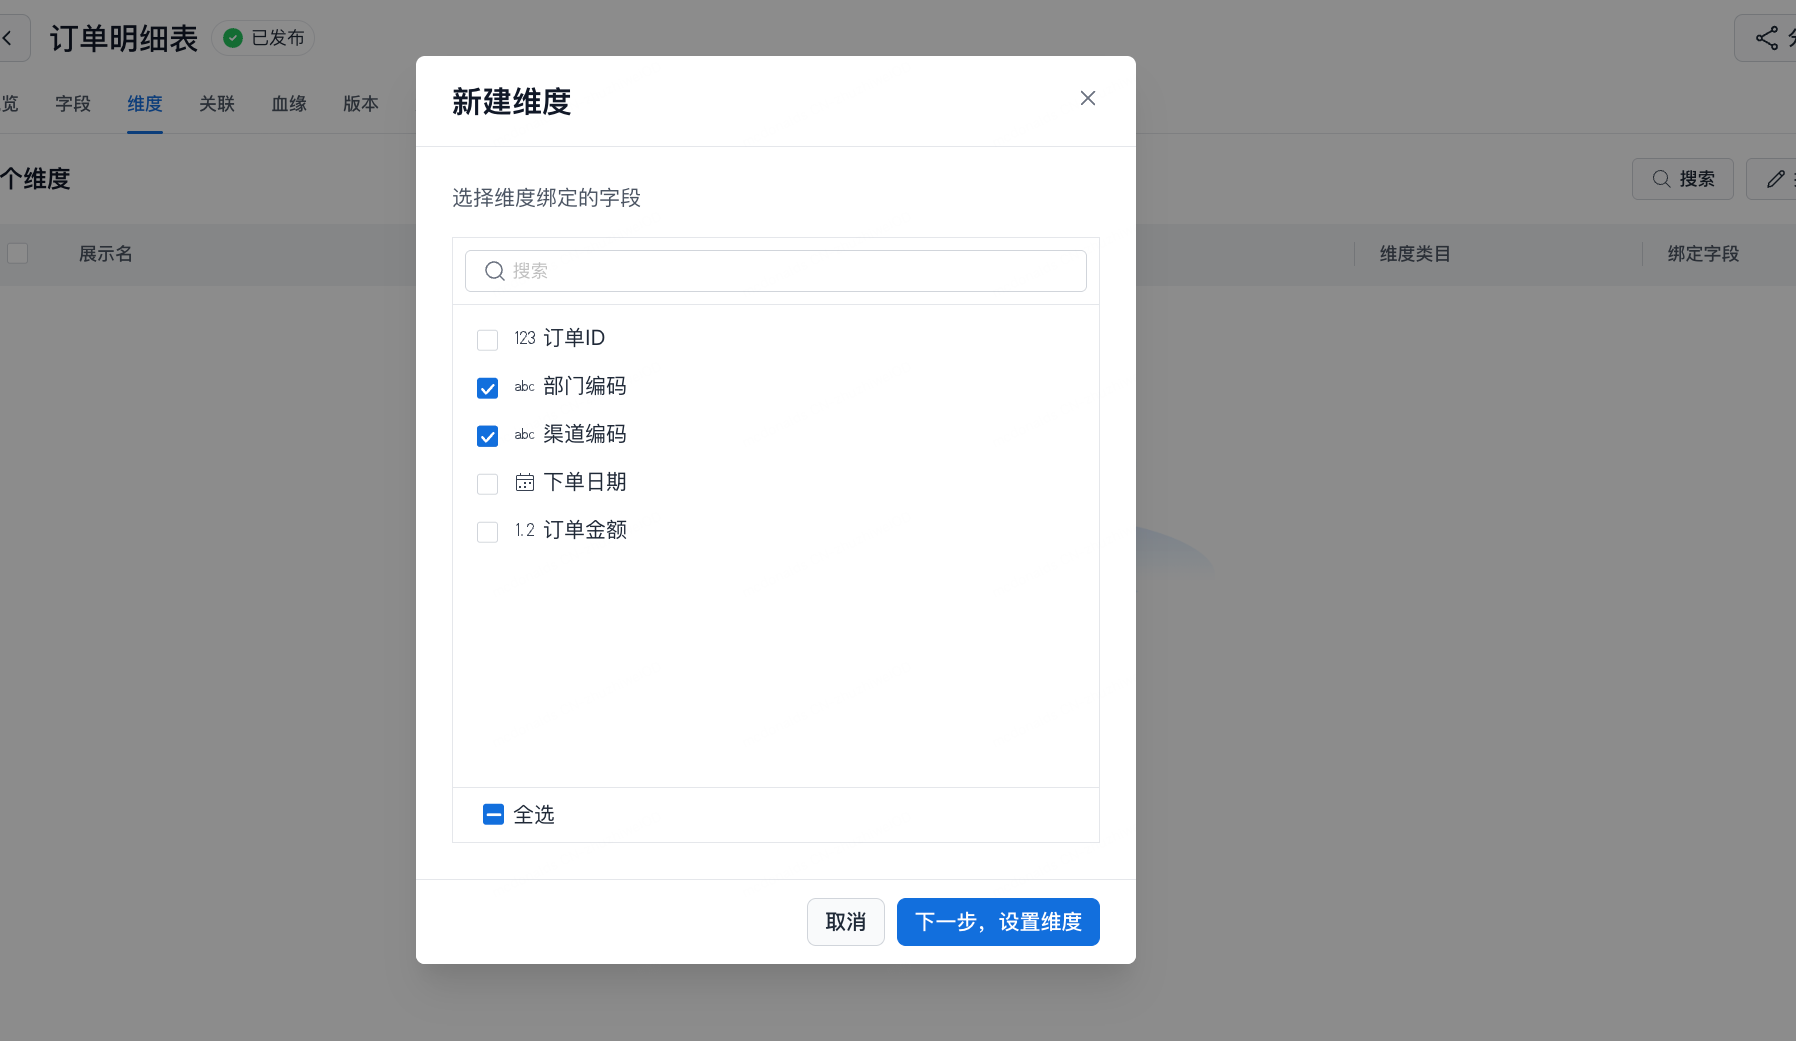Click the 搜索 button in table toolbar
Screen dimensions: 1796x1041
tap(1683, 179)
